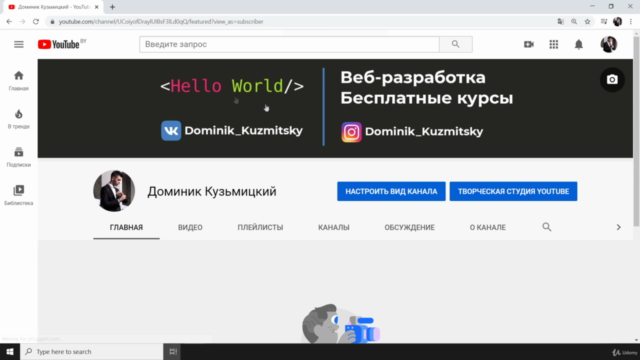The width and height of the screenshot is (640, 360).
Task: Click the banner edit camera icon
Action: pyautogui.click(x=612, y=80)
